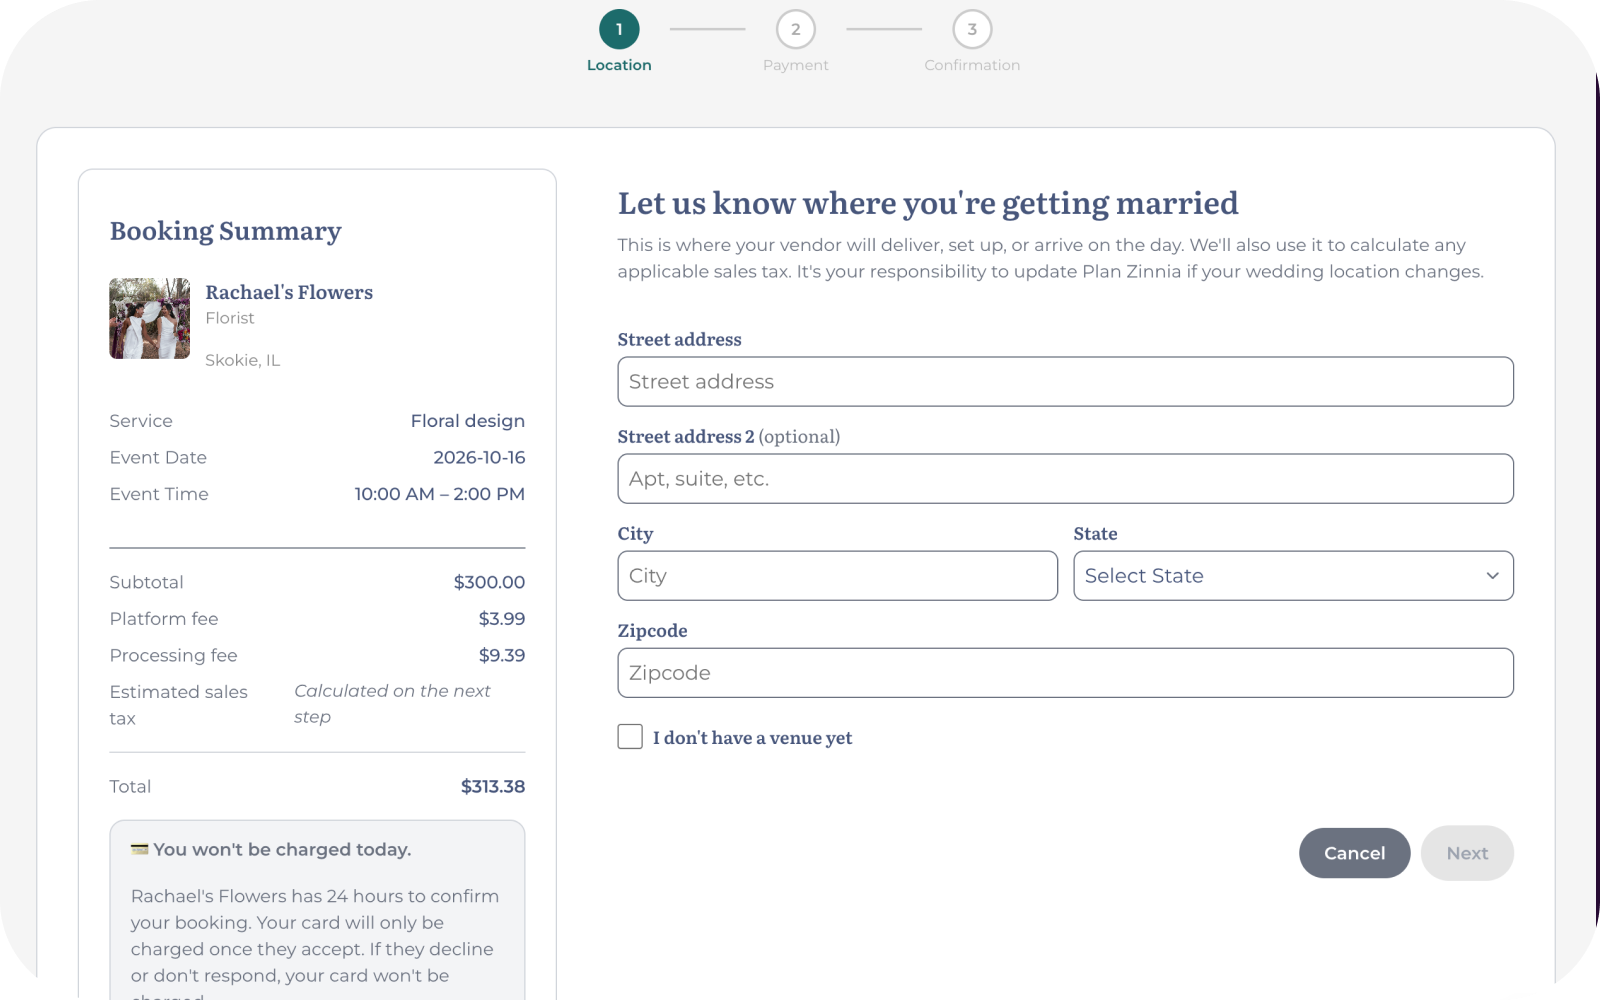Click the Booking Summary heading
This screenshot has width=1600, height=1000.
pyautogui.click(x=226, y=231)
